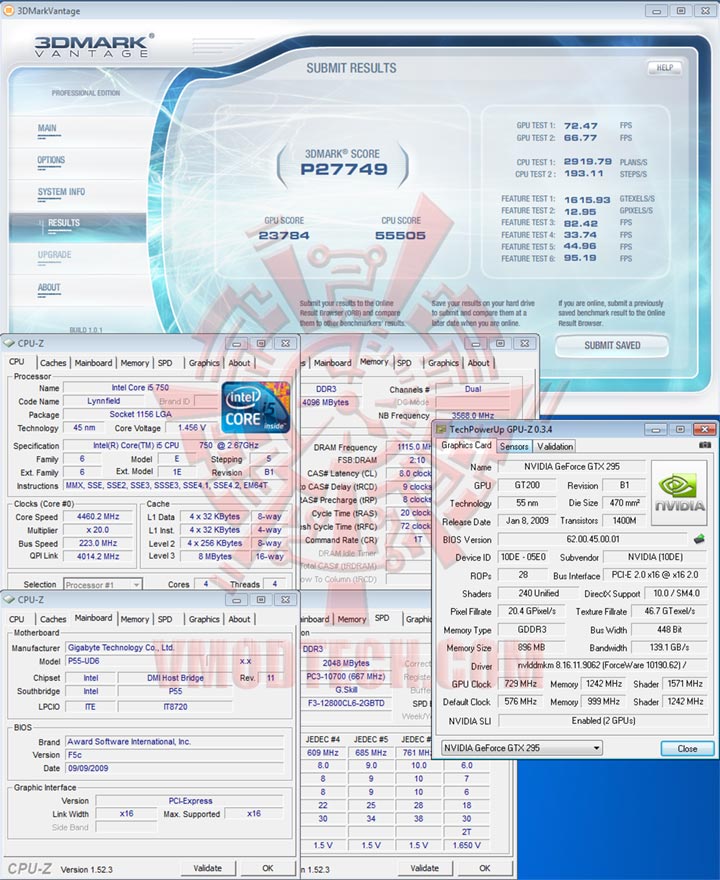Click the GPU-Z title bar icon
Screen dimensions: 720x880
click(x=442, y=430)
